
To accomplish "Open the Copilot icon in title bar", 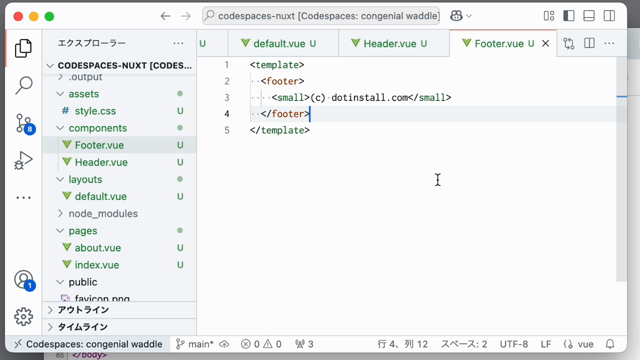I will [461, 16].
